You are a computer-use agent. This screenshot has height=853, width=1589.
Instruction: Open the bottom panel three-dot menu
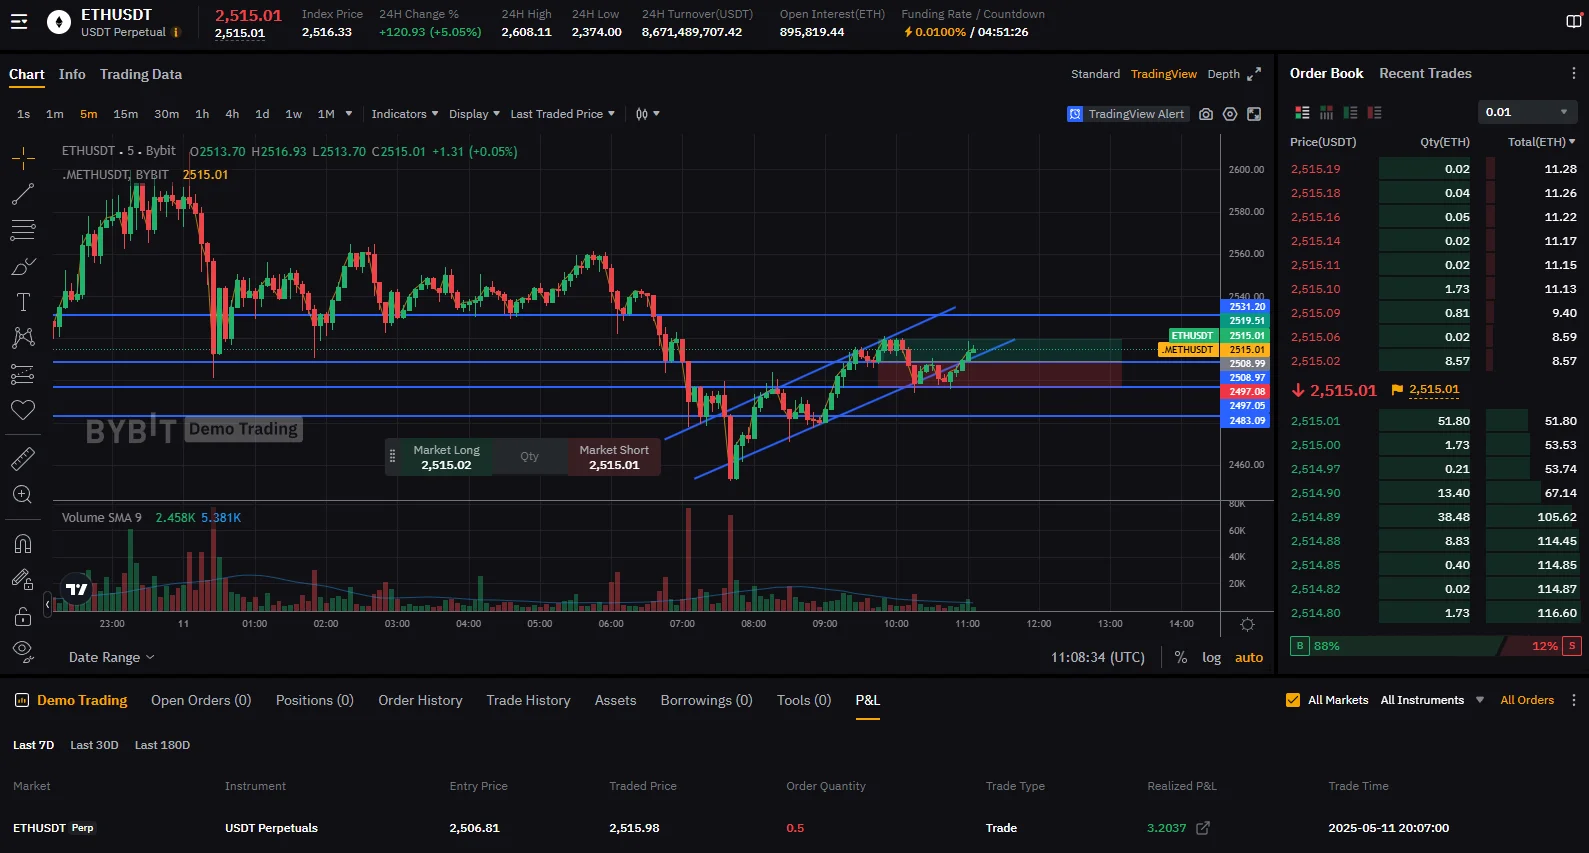[x=1573, y=700]
